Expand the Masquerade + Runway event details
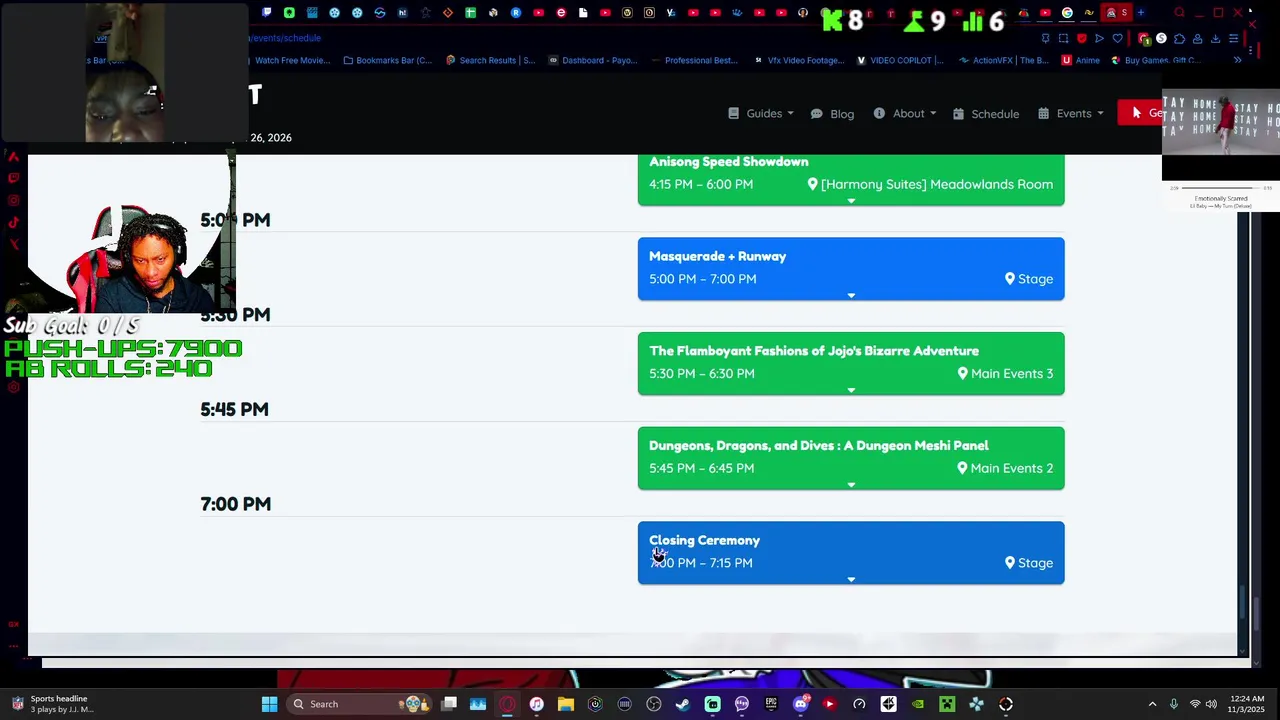Image resolution: width=1280 pixels, height=720 pixels. pyautogui.click(x=851, y=296)
